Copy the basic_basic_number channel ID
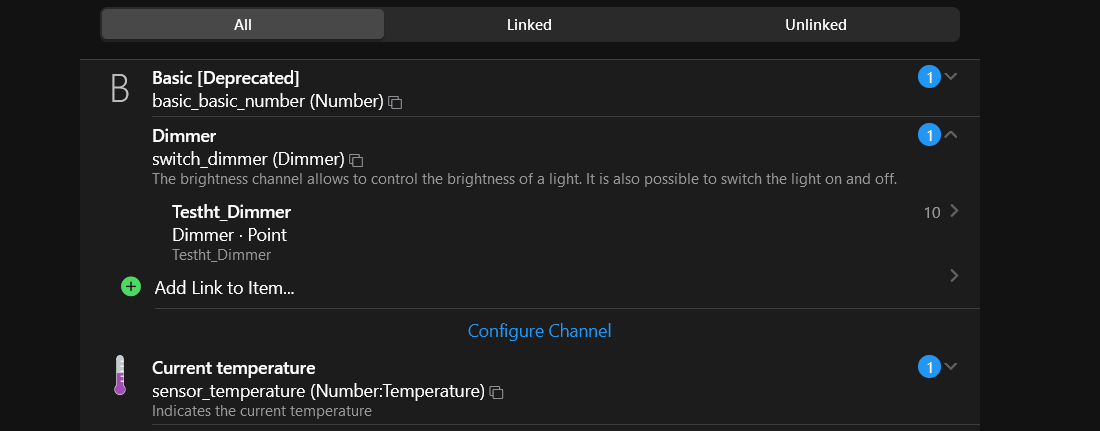 coord(396,102)
